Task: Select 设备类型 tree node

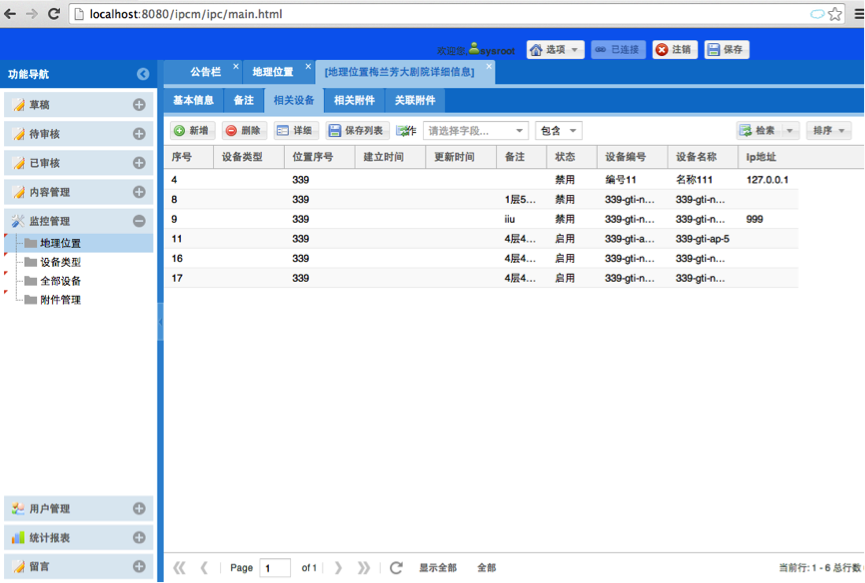Action: 60,262
